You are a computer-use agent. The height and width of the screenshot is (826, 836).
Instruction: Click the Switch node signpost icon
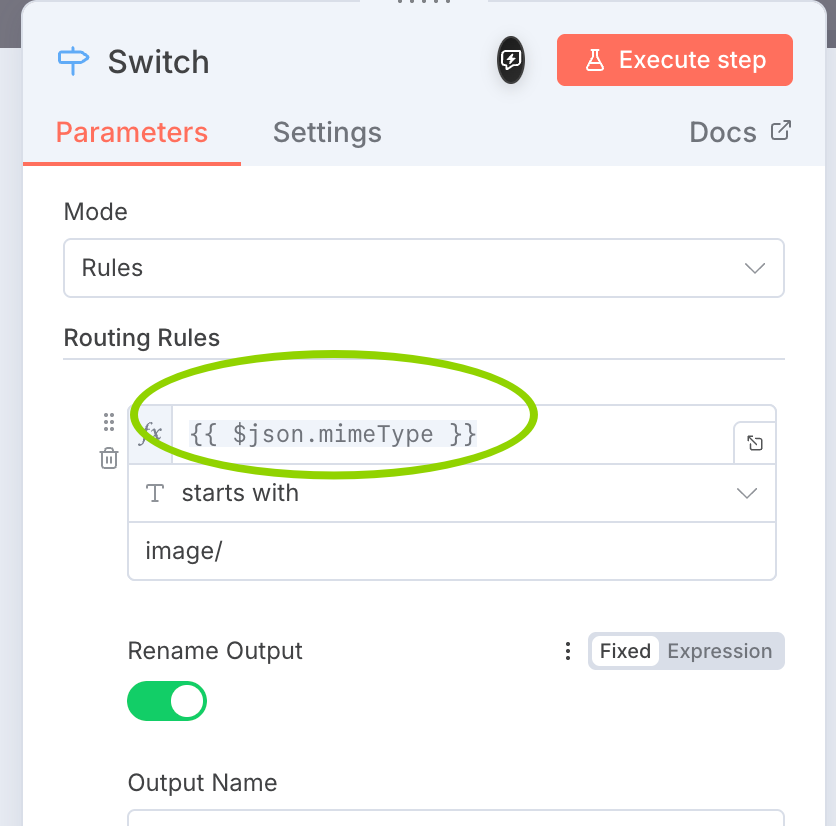[73, 62]
